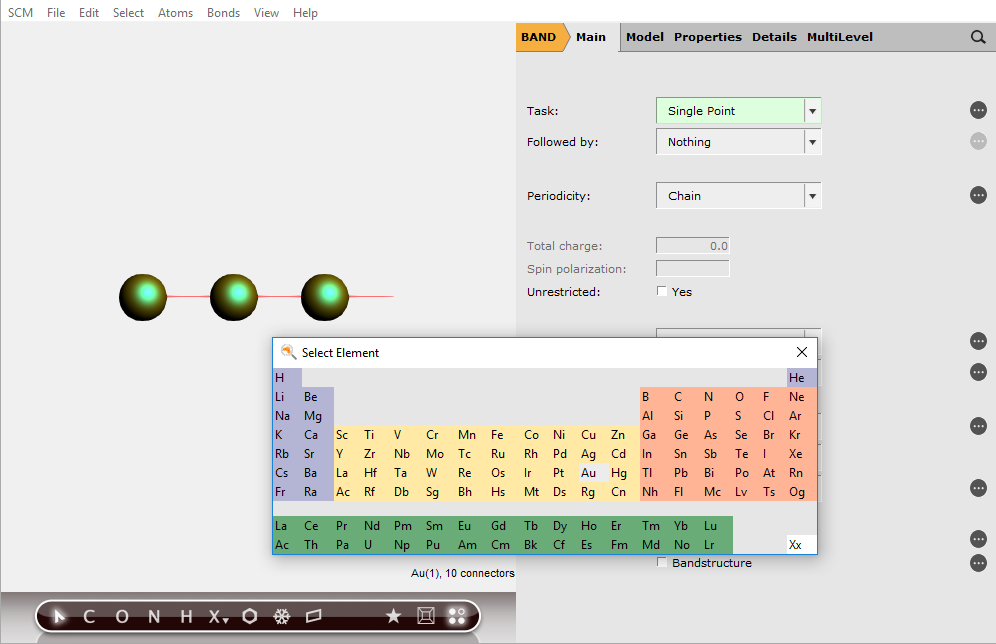Viewport: 996px width, 644px height.
Task: Click the star tool in the bottom toolbar
Action: (393, 616)
